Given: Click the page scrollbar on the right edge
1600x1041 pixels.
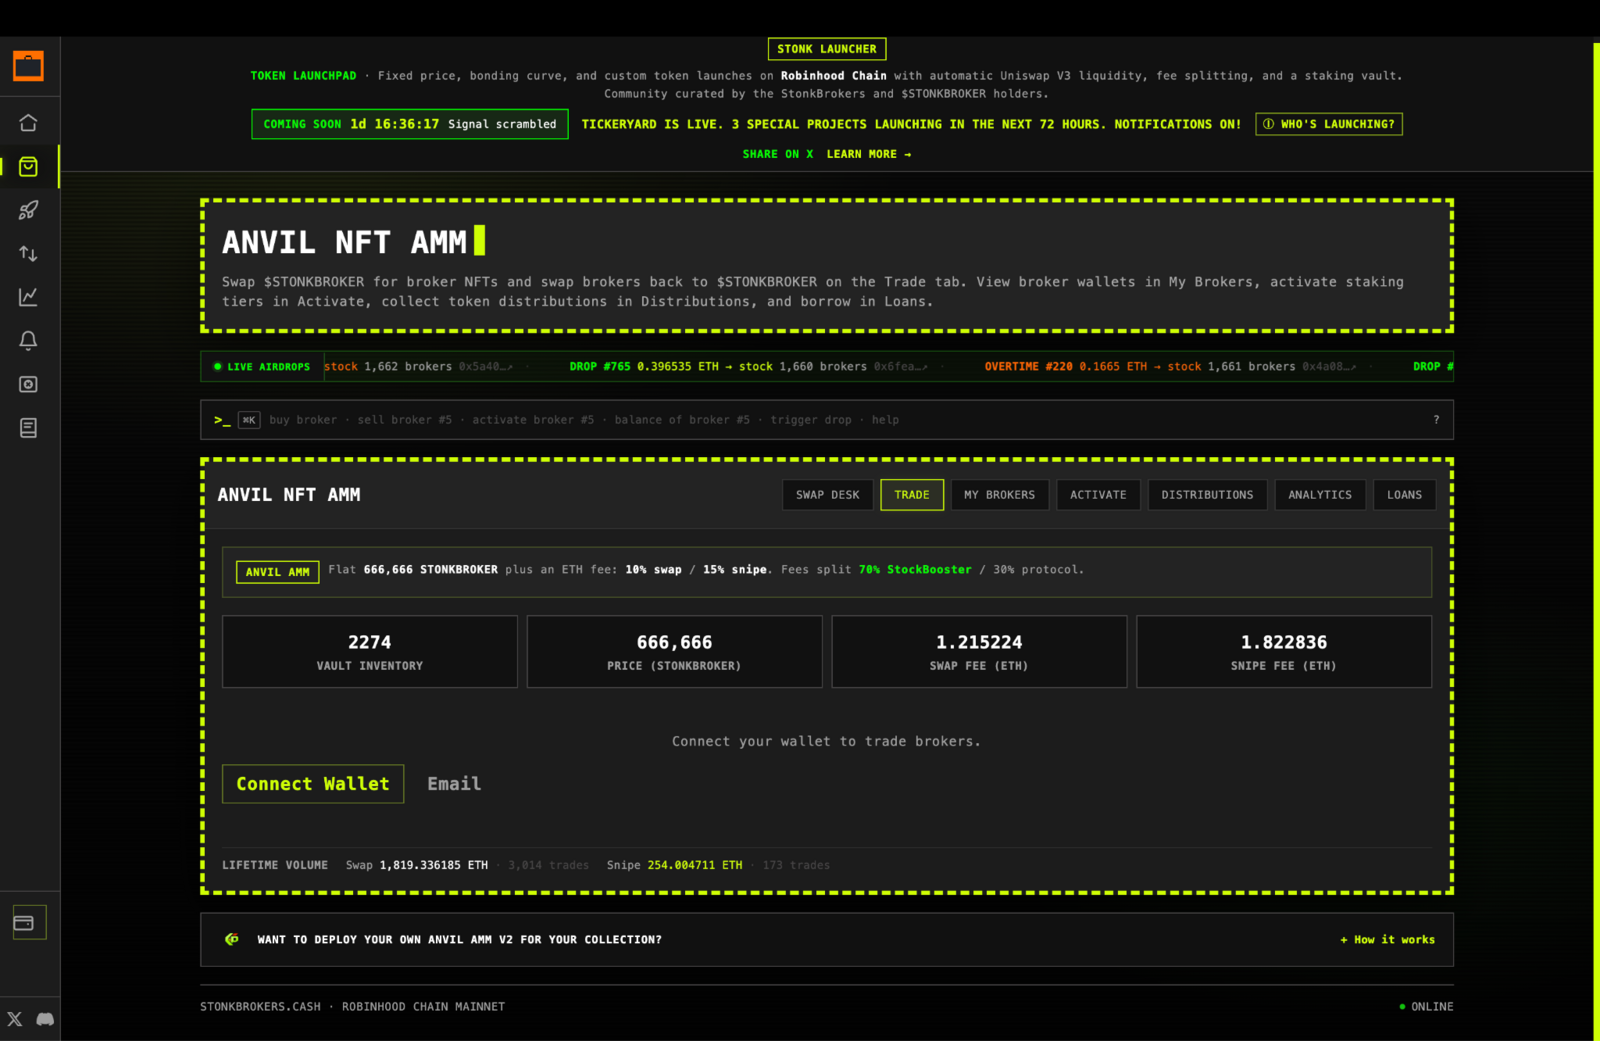Looking at the screenshot, I should [x=1596, y=540].
